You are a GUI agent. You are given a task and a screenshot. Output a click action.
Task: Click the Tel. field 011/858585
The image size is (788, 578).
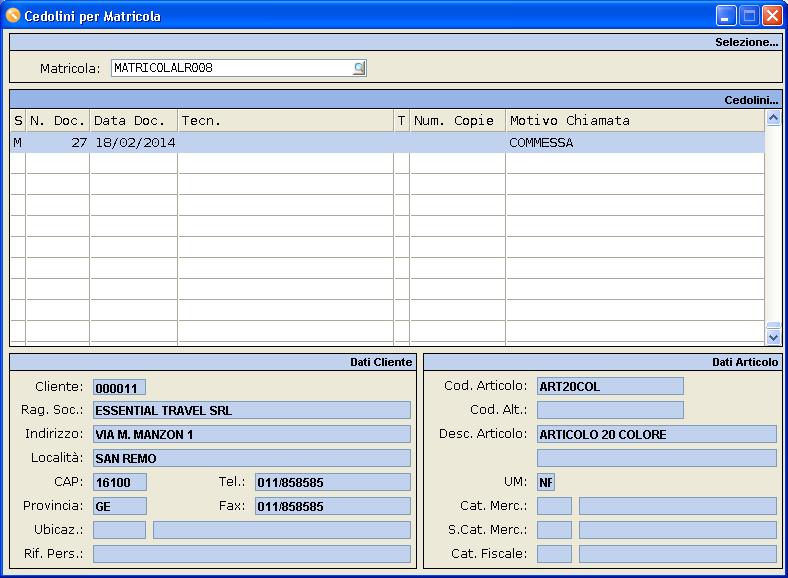point(333,482)
